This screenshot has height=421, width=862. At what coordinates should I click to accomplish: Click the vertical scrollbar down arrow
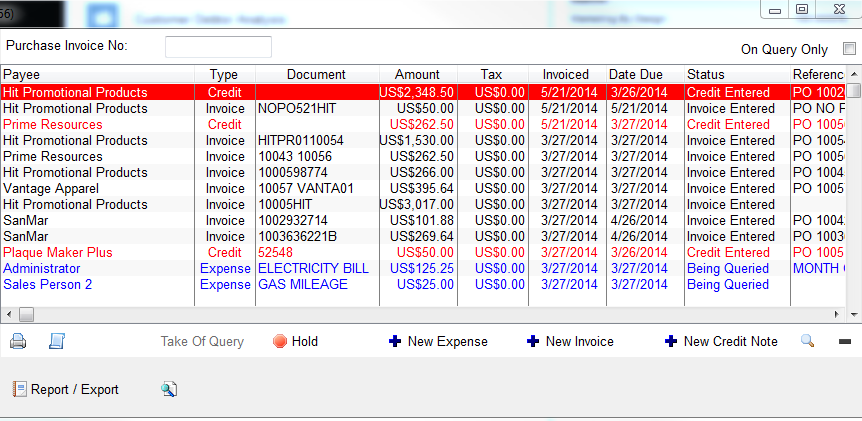coord(854,314)
